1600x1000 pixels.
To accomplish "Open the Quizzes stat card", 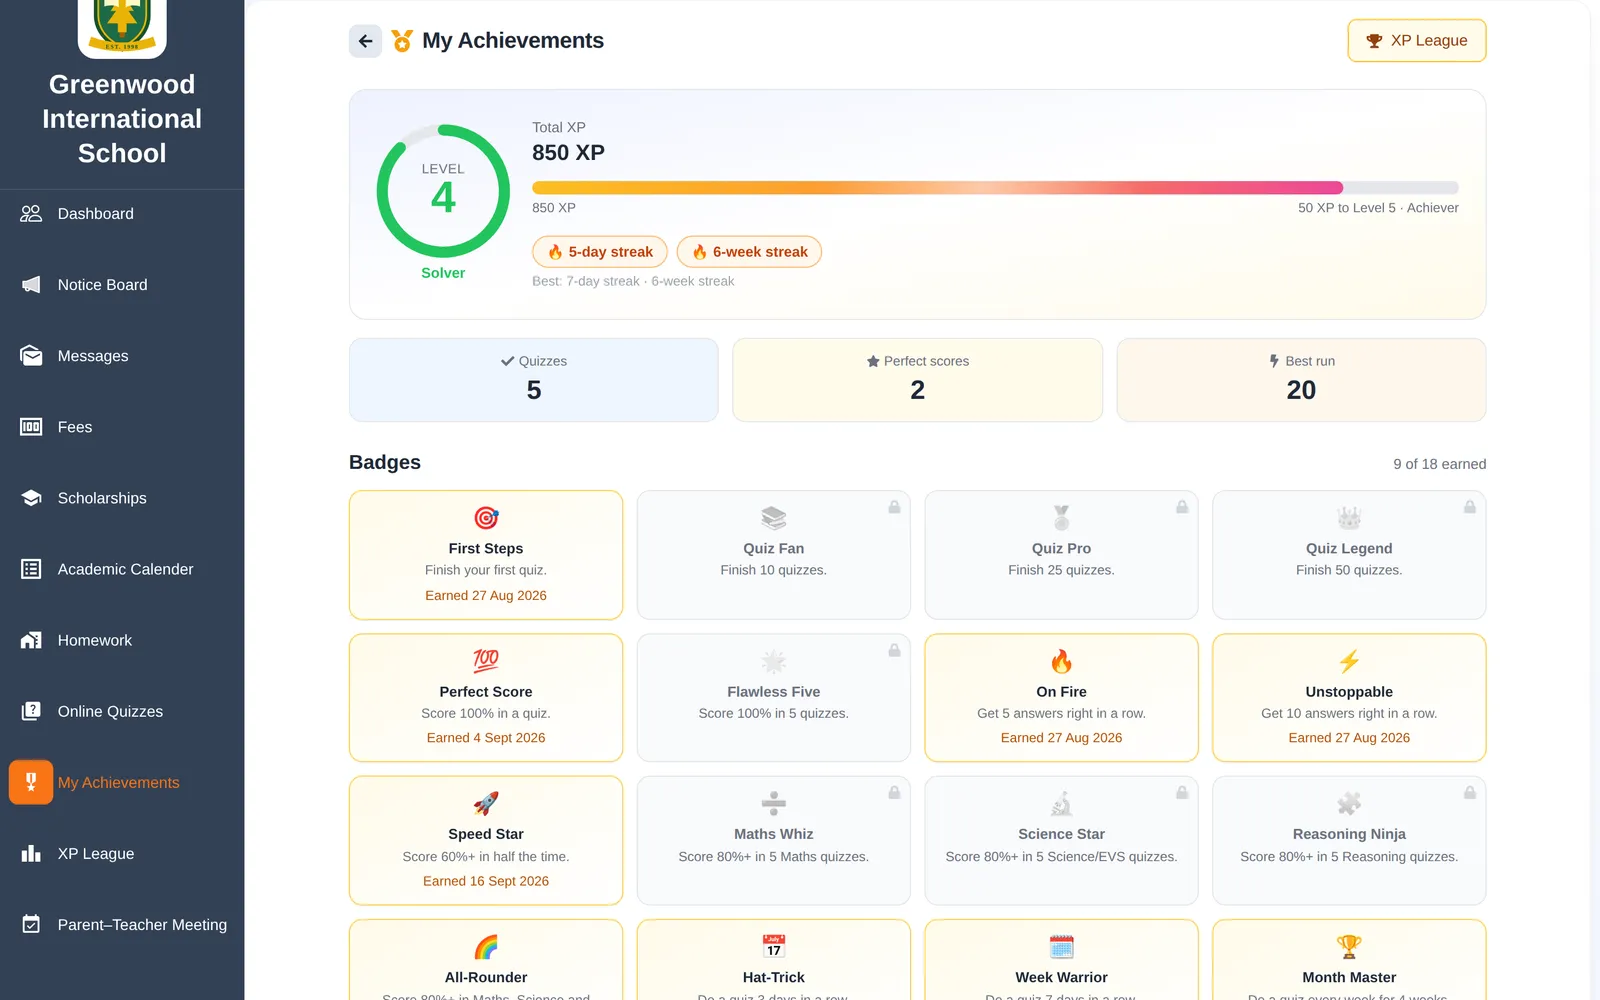I will click(x=534, y=380).
